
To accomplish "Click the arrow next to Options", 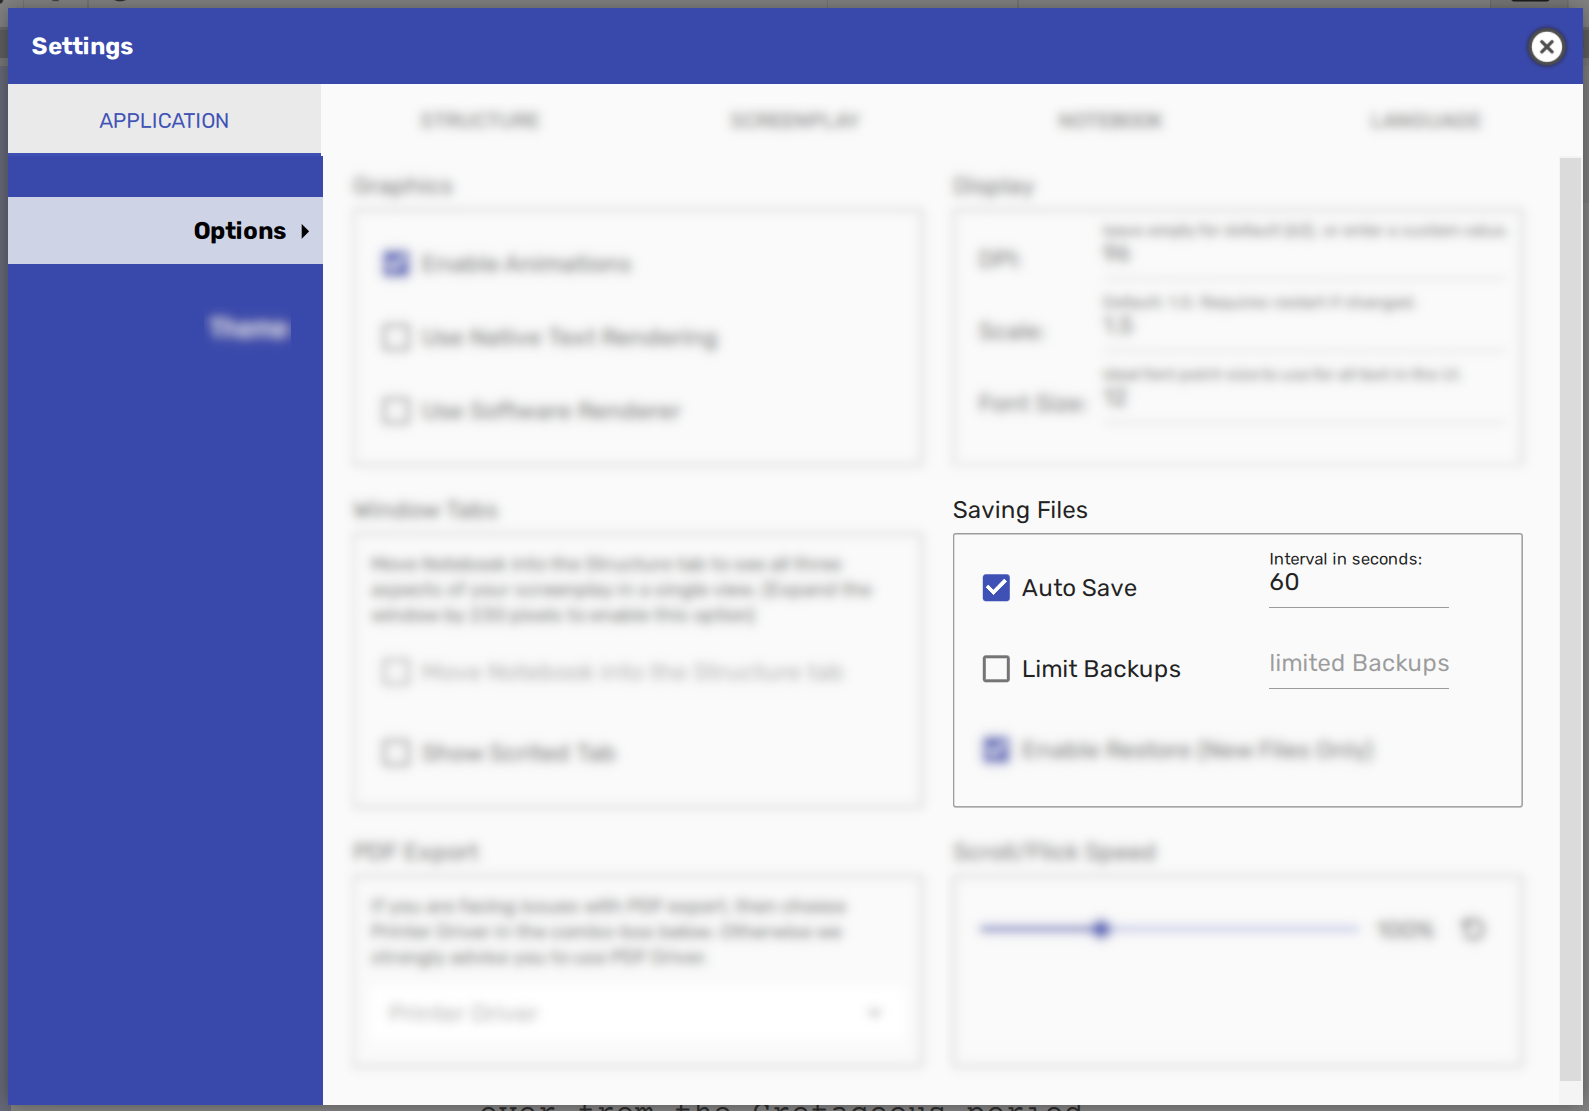I will tap(305, 231).
